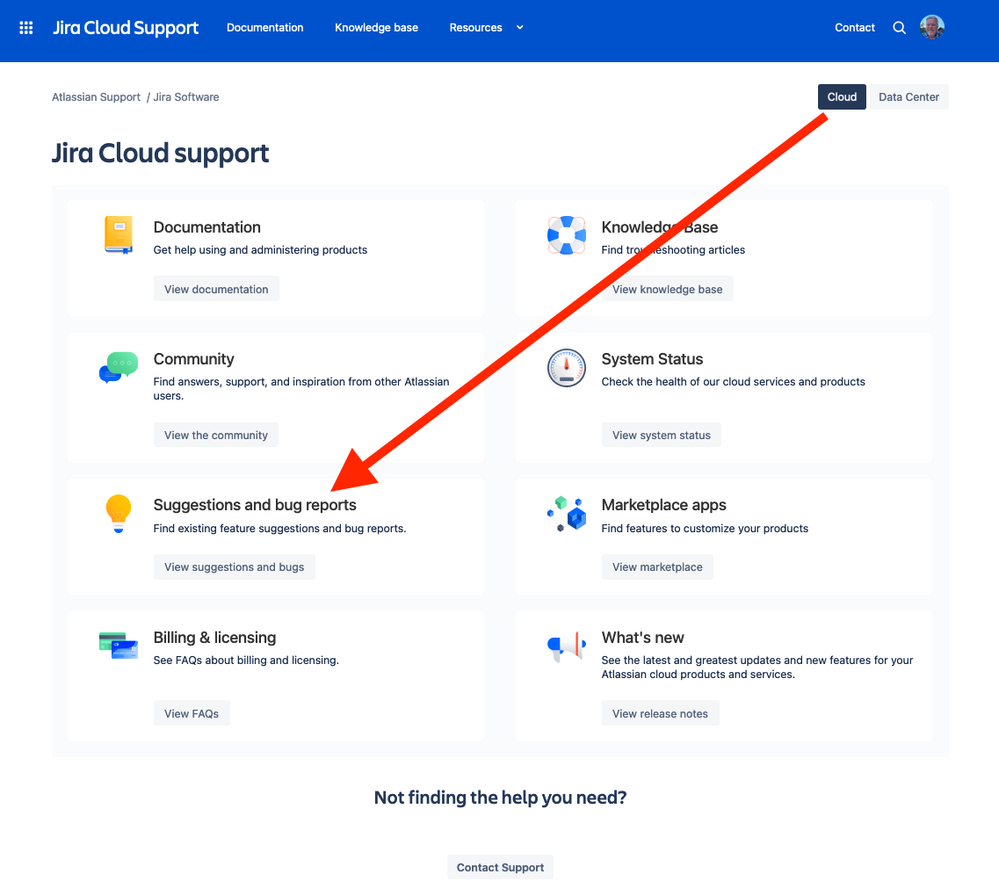
Task: Click 'Get help using and administering products' text
Action: [260, 250]
